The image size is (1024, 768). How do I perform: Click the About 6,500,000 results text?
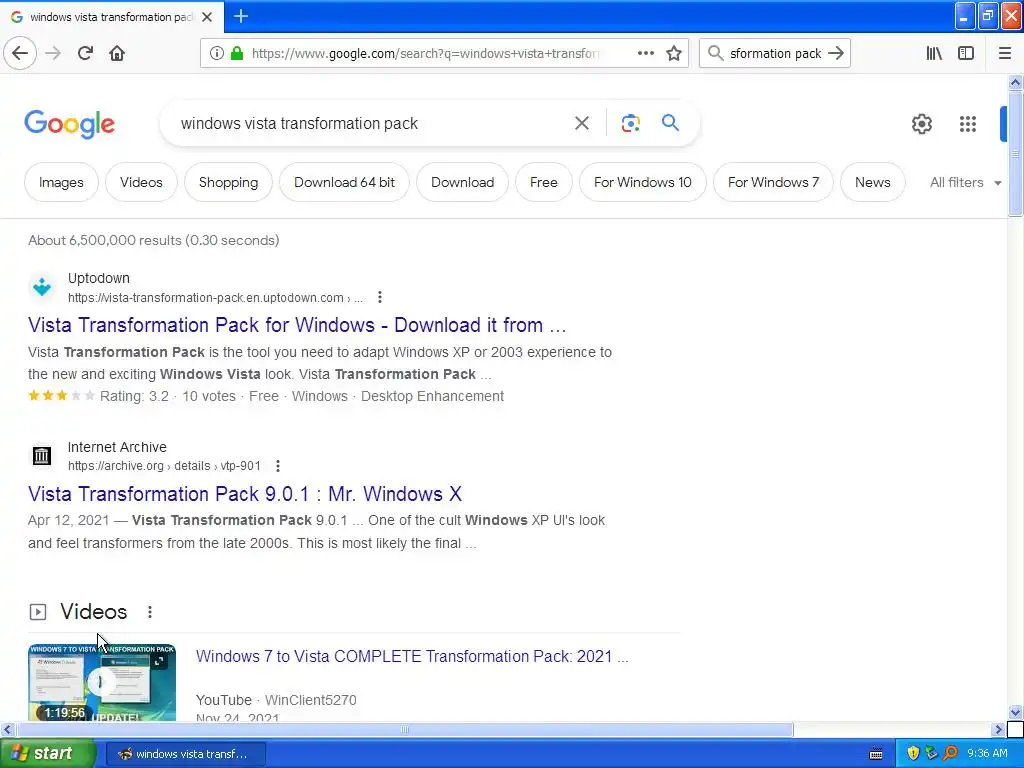coord(153,240)
